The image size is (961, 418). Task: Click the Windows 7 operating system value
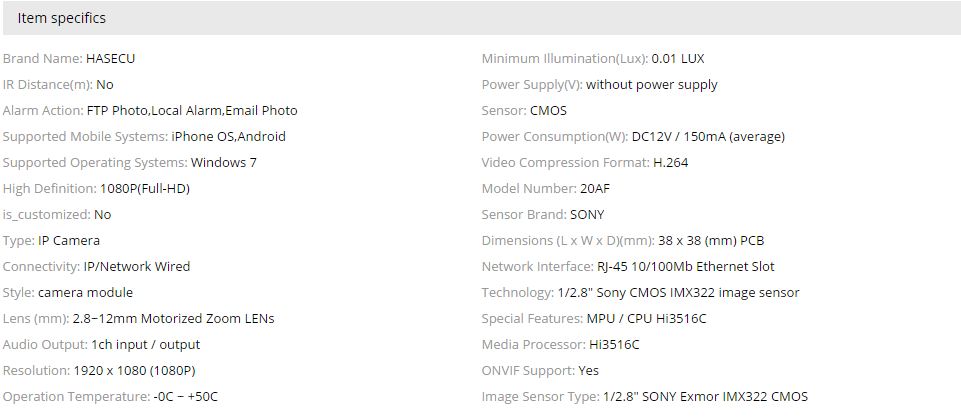click(x=224, y=162)
